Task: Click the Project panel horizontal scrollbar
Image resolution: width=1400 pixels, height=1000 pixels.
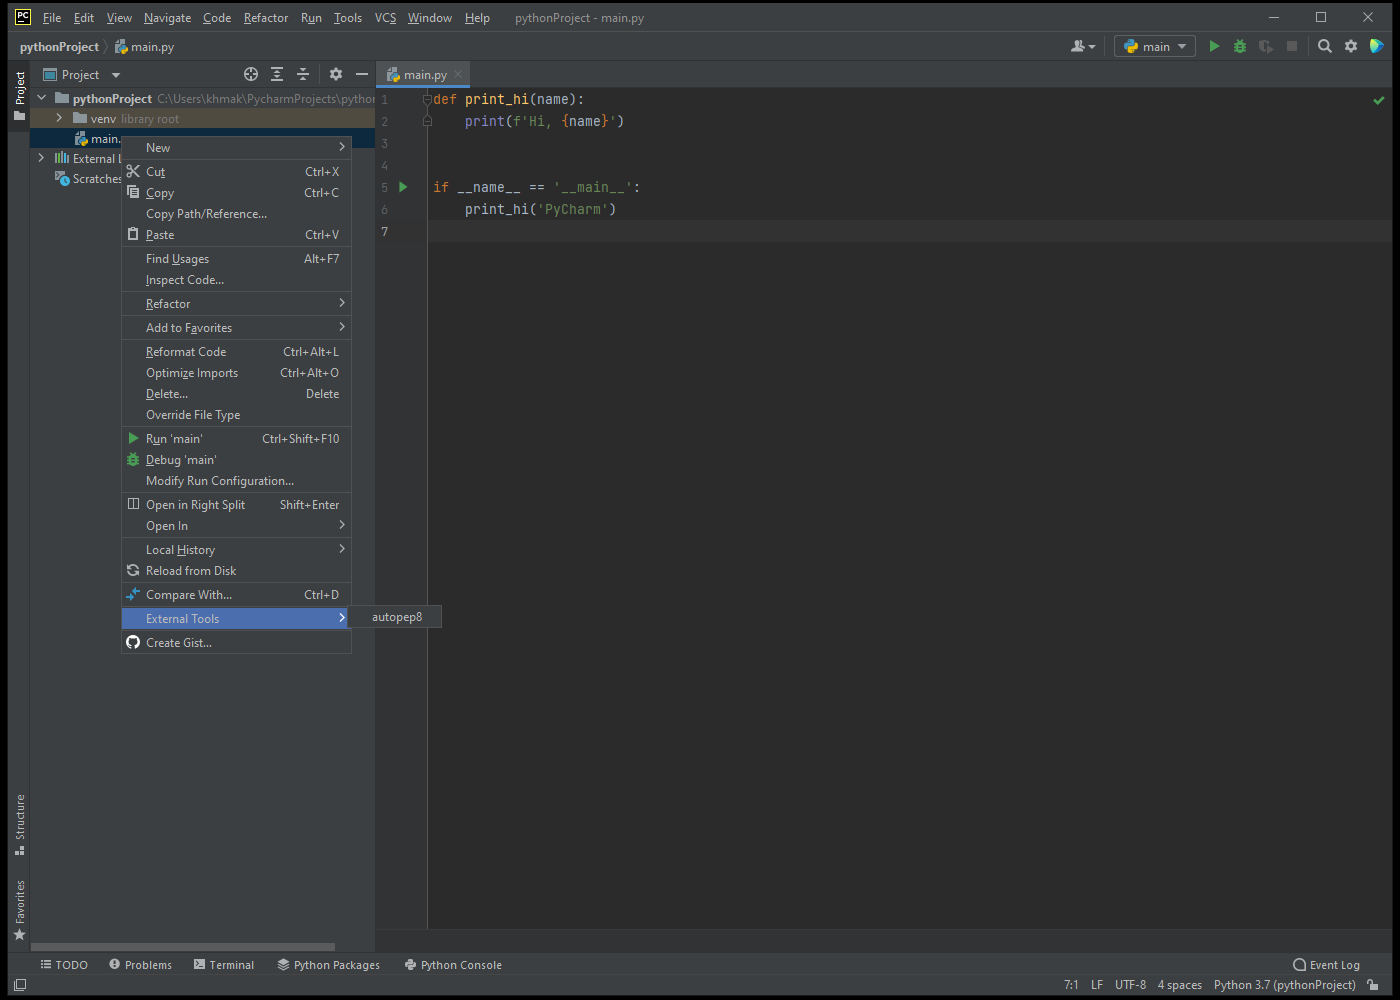Action: [183, 946]
